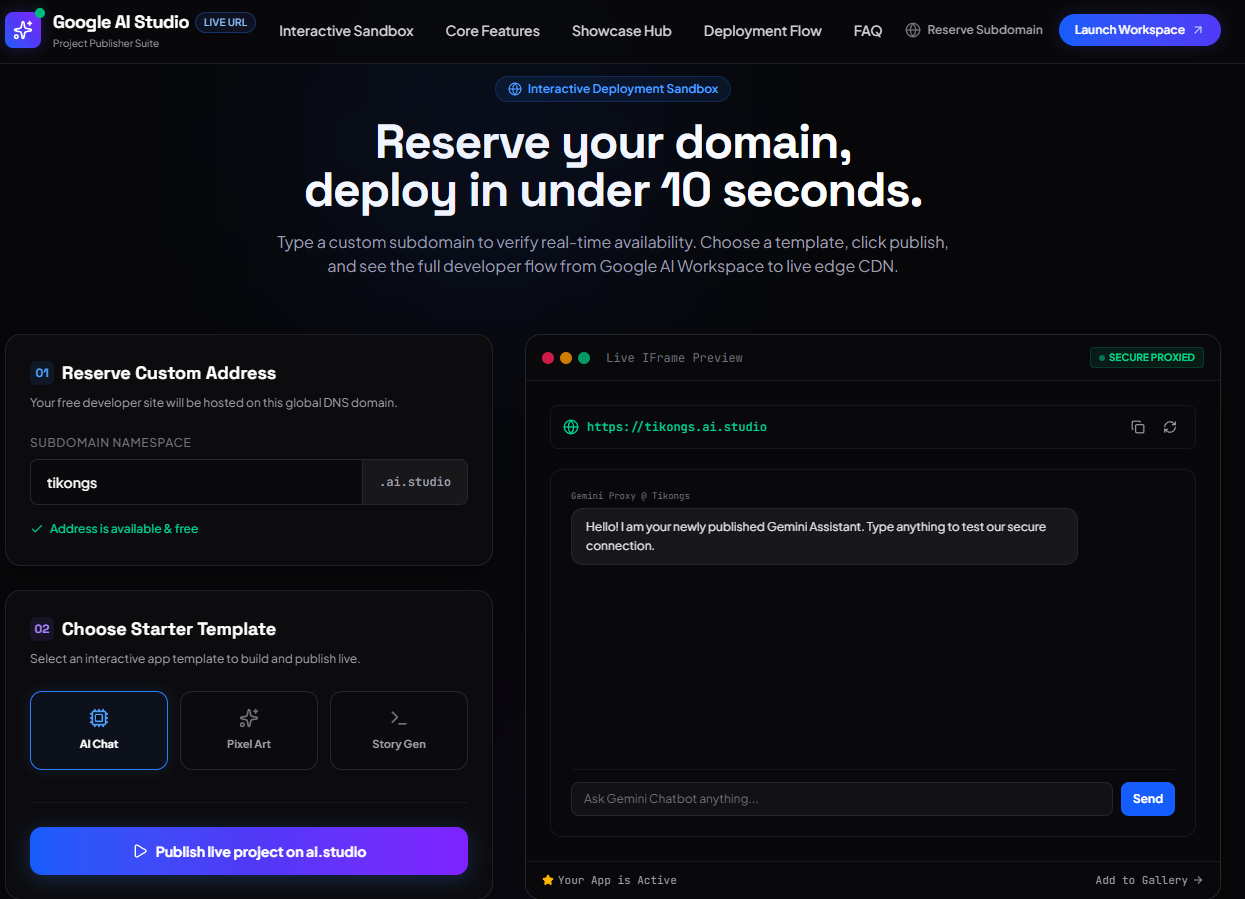The image size is (1245, 899).
Task: Click the Google AI Studio brand name text
Action: (x=121, y=21)
